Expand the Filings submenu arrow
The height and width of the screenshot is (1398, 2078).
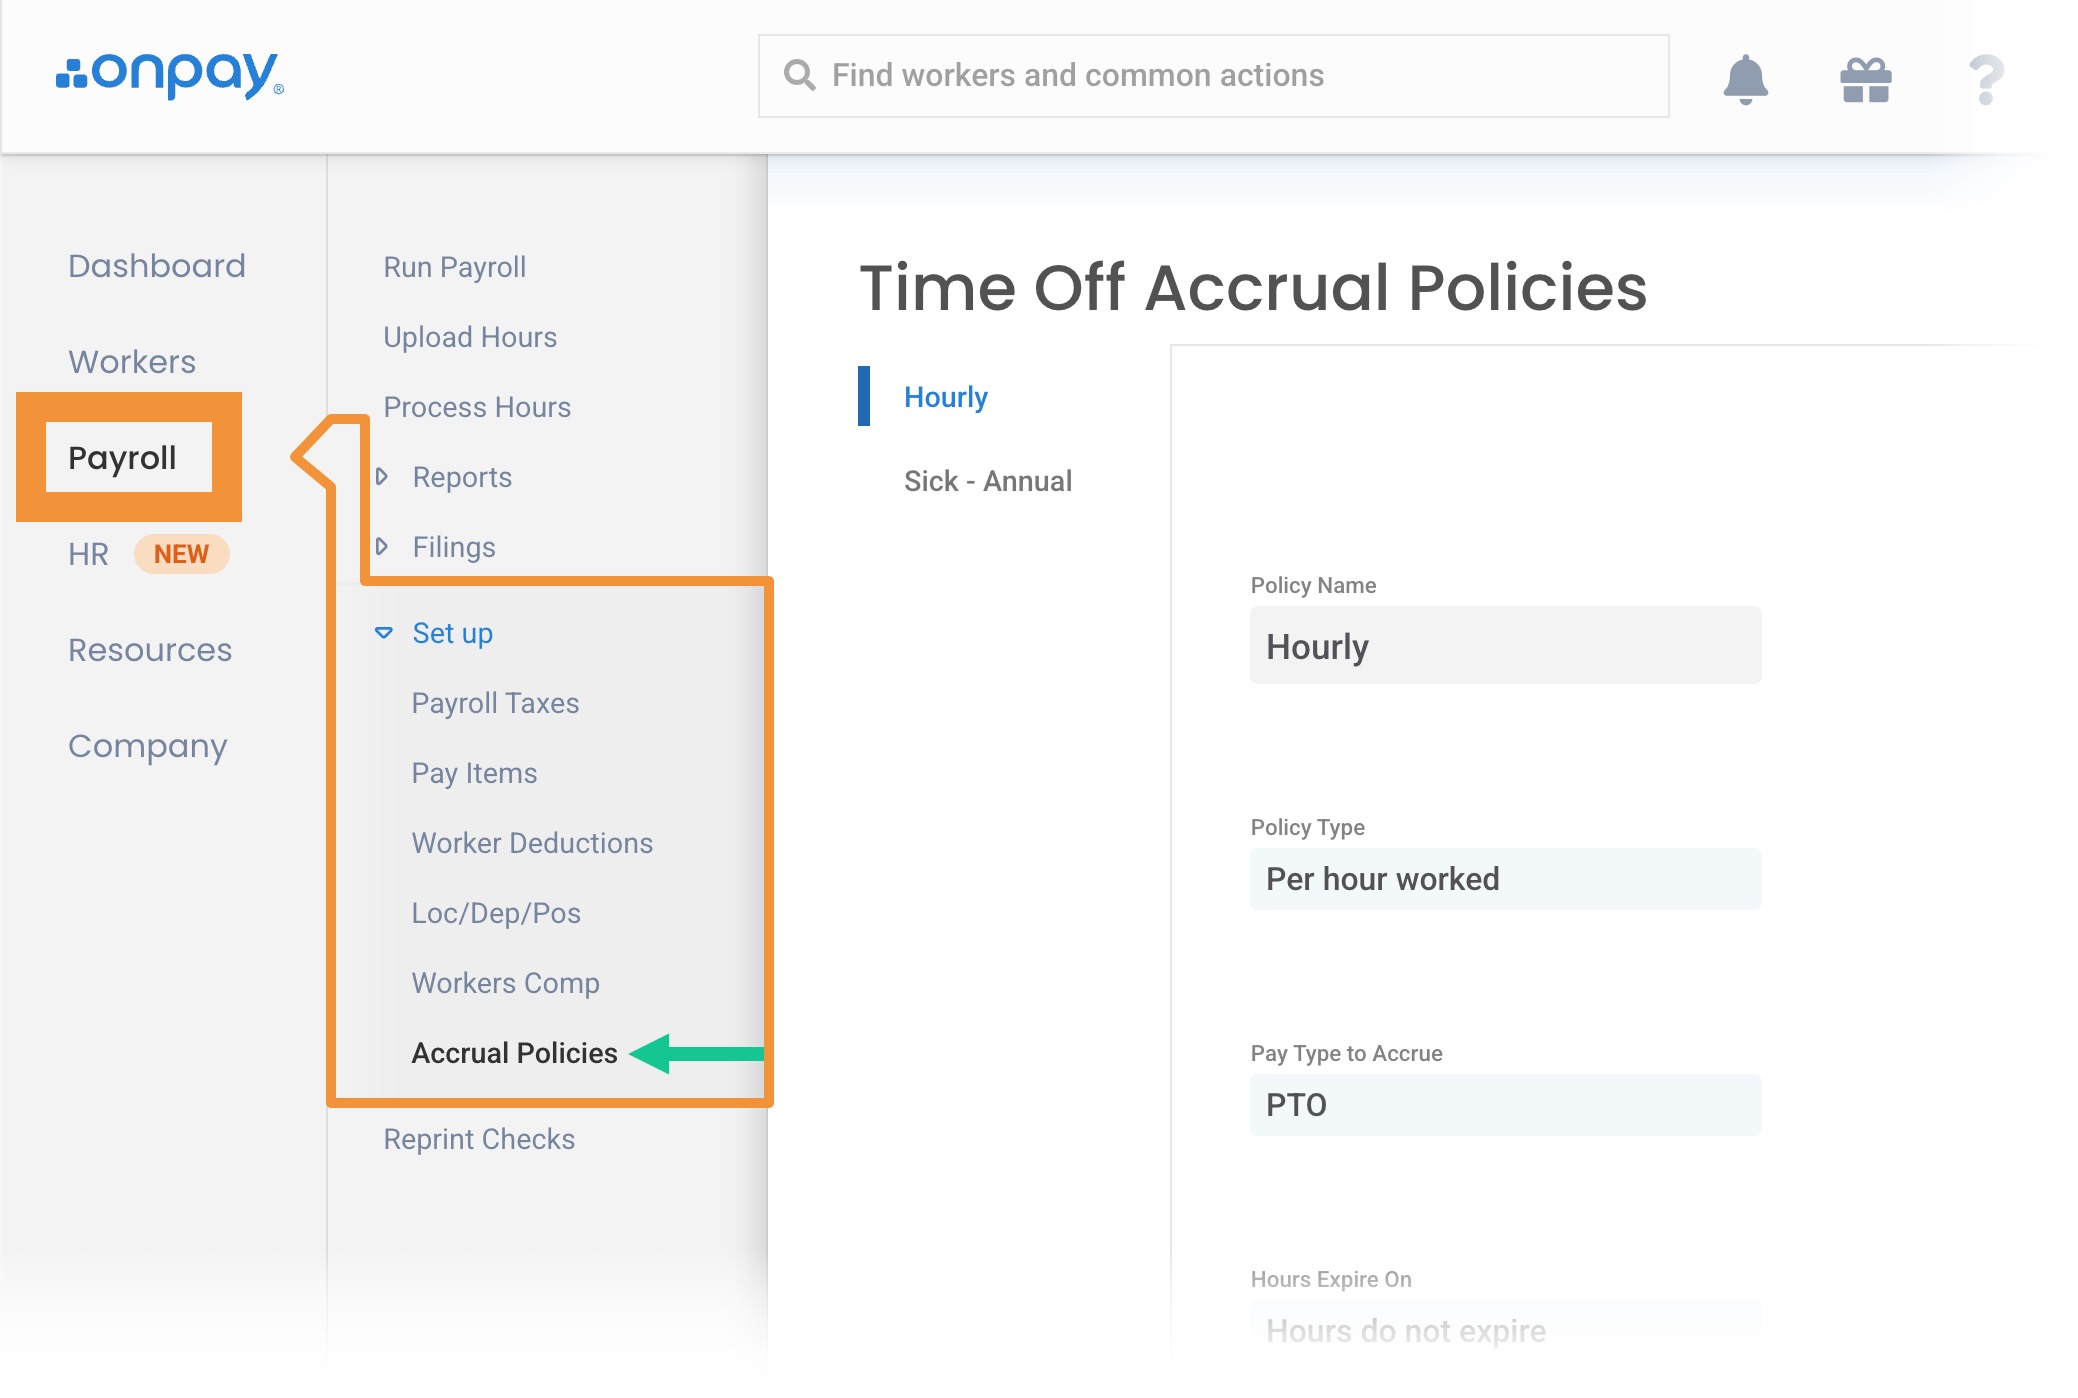382,547
